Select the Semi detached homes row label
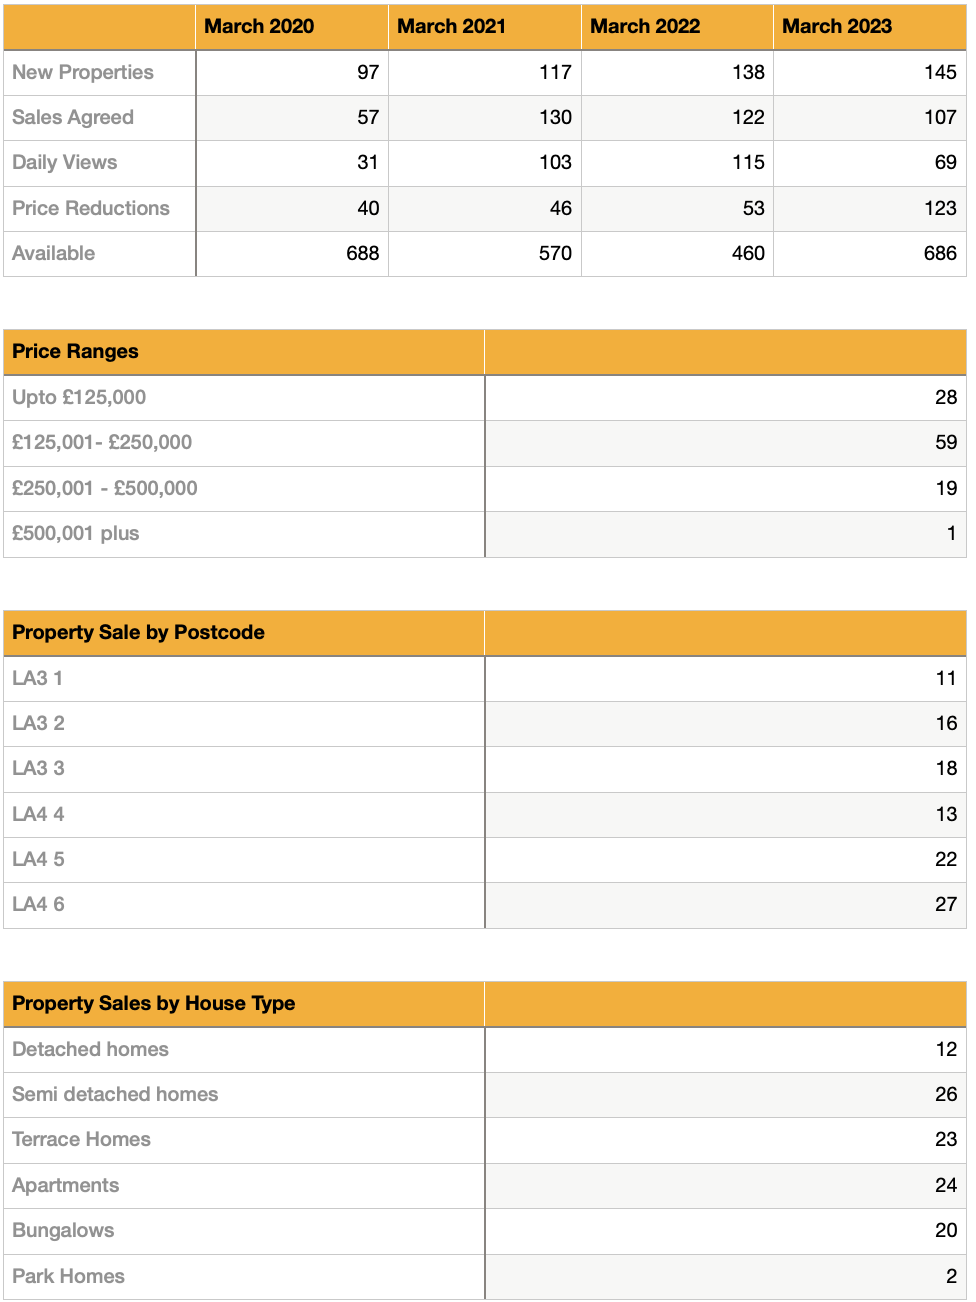976x1302 pixels. click(115, 1094)
